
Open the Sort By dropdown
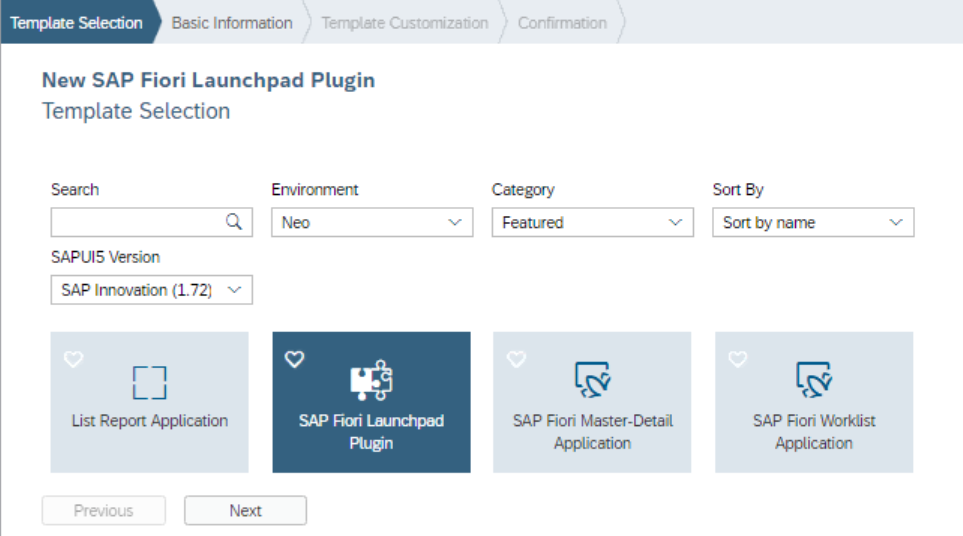pos(813,222)
